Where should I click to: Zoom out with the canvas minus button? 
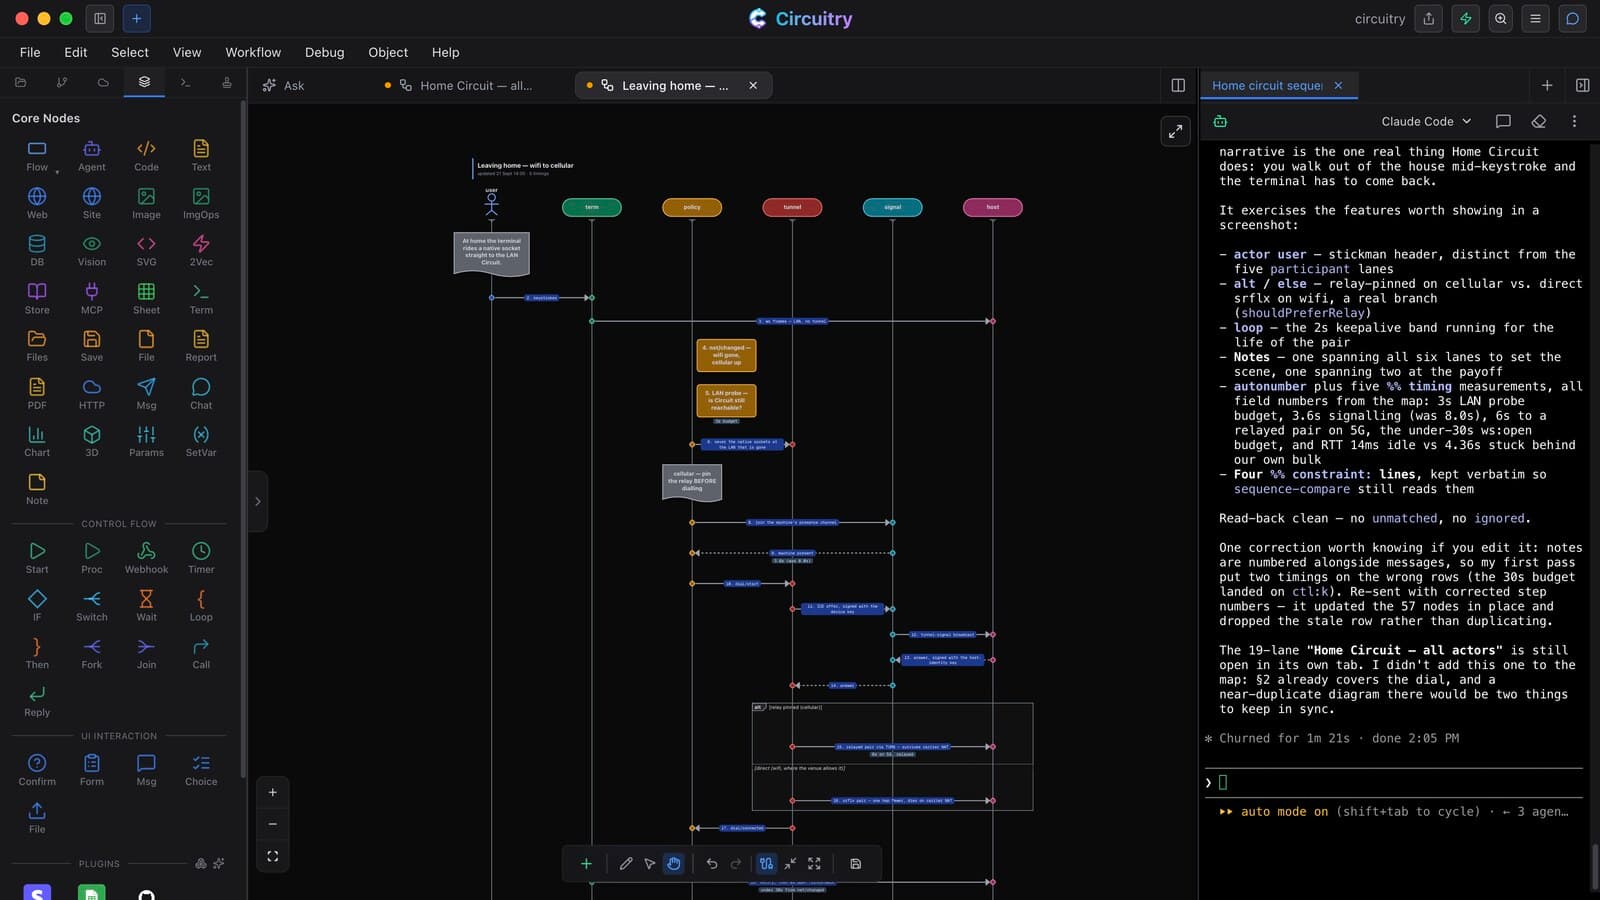coord(273,824)
